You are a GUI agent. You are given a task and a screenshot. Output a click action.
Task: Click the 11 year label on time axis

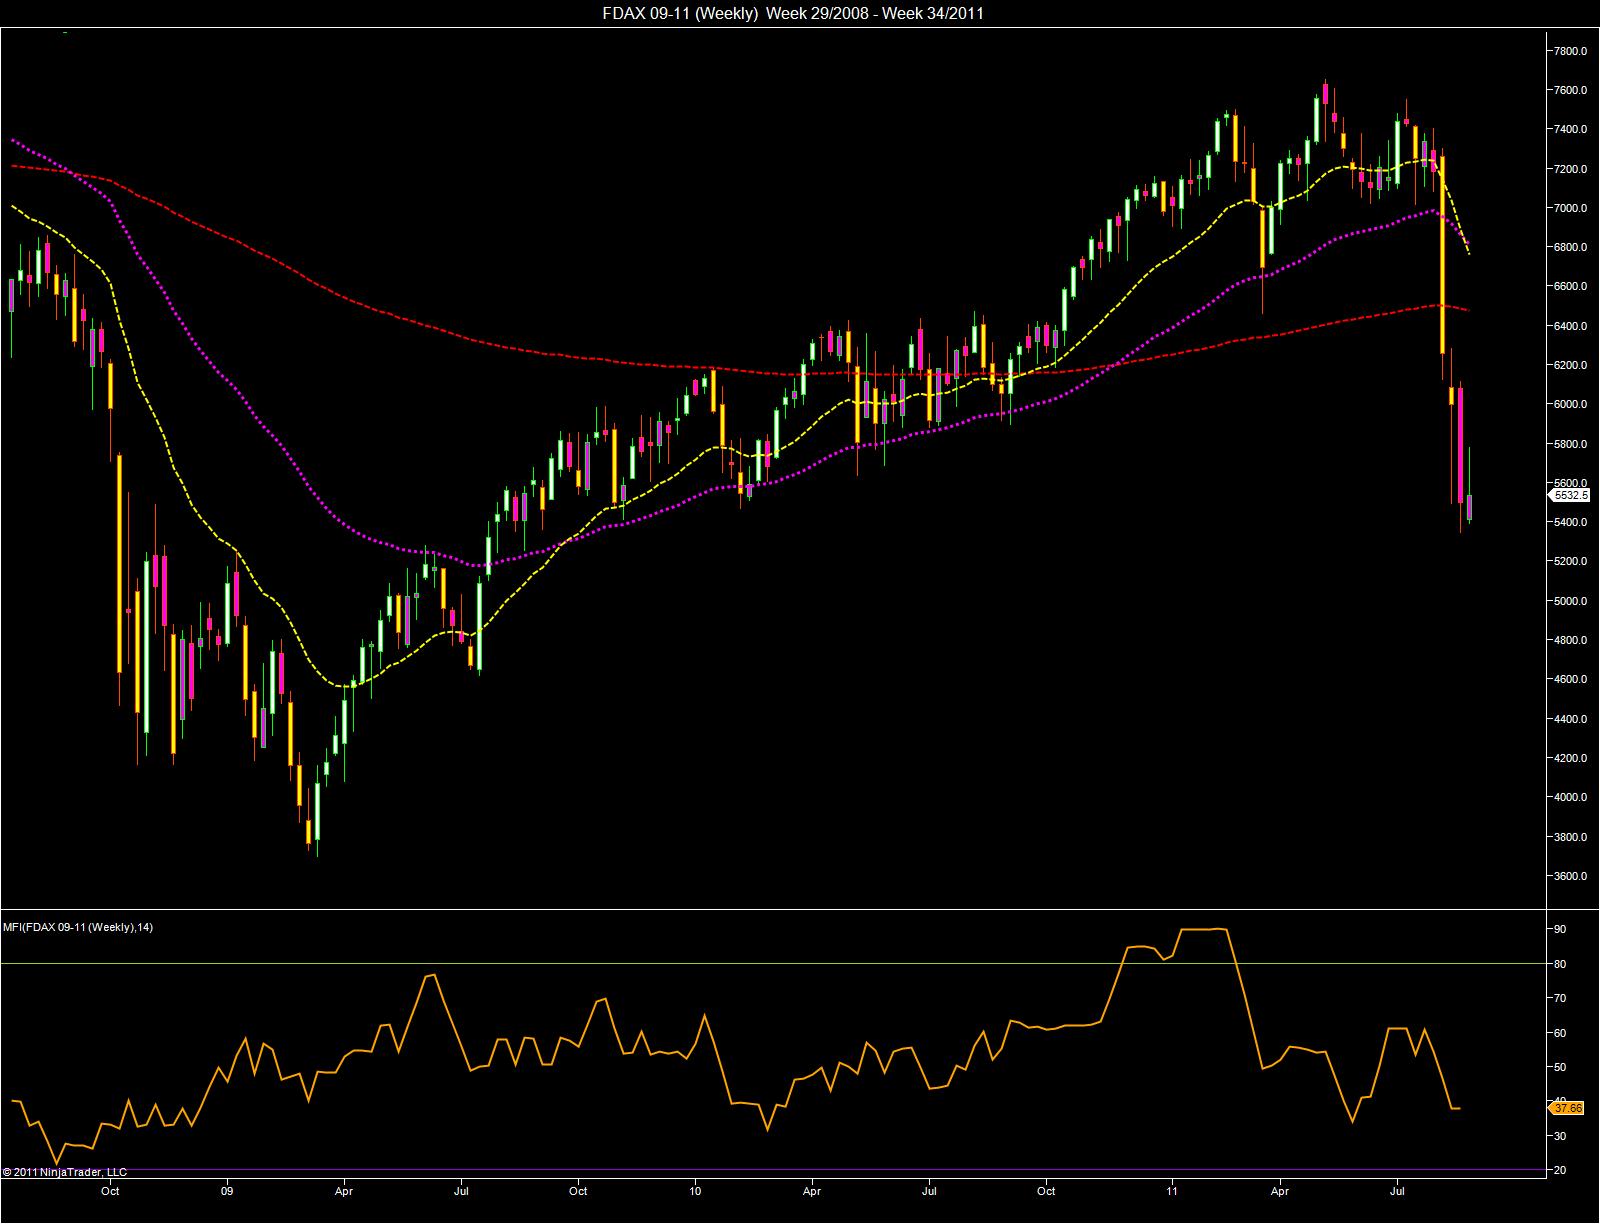1171,1192
